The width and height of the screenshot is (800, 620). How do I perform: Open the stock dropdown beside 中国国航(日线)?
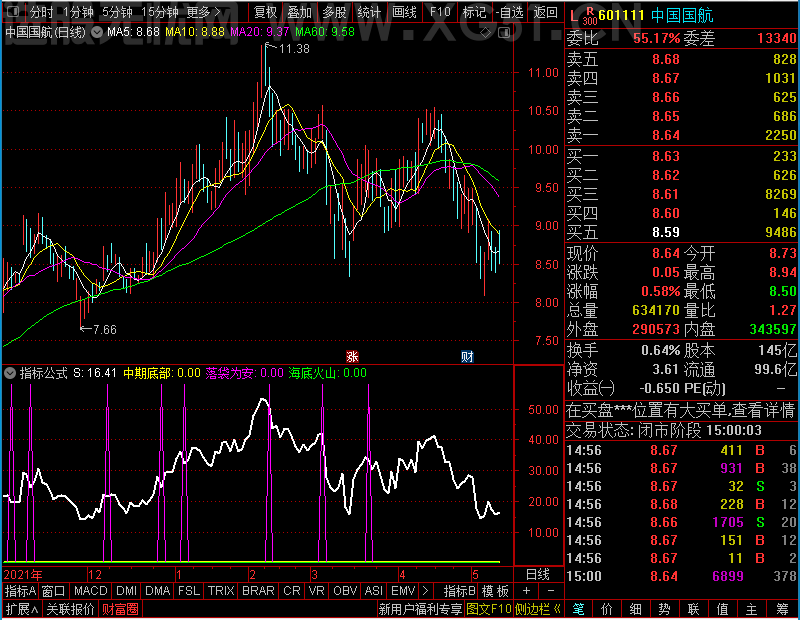click(x=96, y=32)
